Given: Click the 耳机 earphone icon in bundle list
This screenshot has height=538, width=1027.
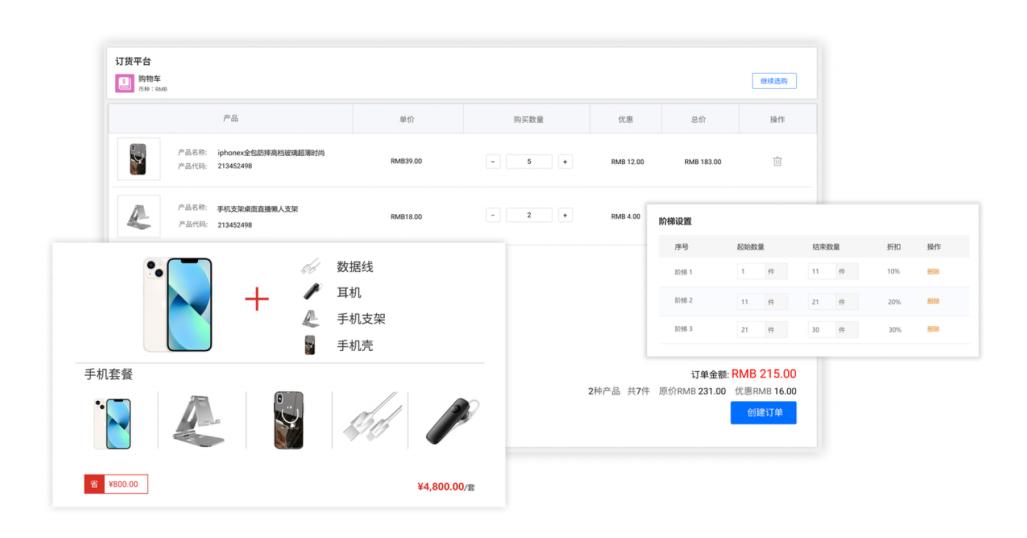Looking at the screenshot, I should coord(312,292).
